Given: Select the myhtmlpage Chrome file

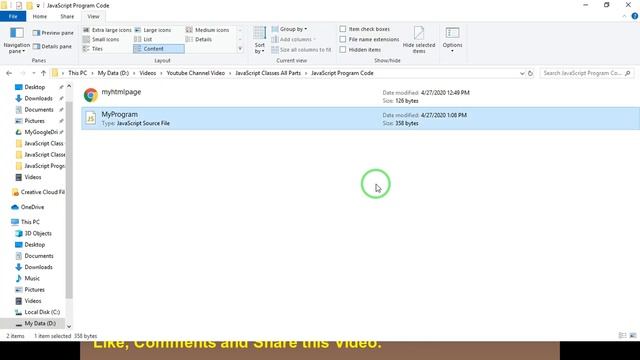Looking at the screenshot, I should tap(360, 96).
